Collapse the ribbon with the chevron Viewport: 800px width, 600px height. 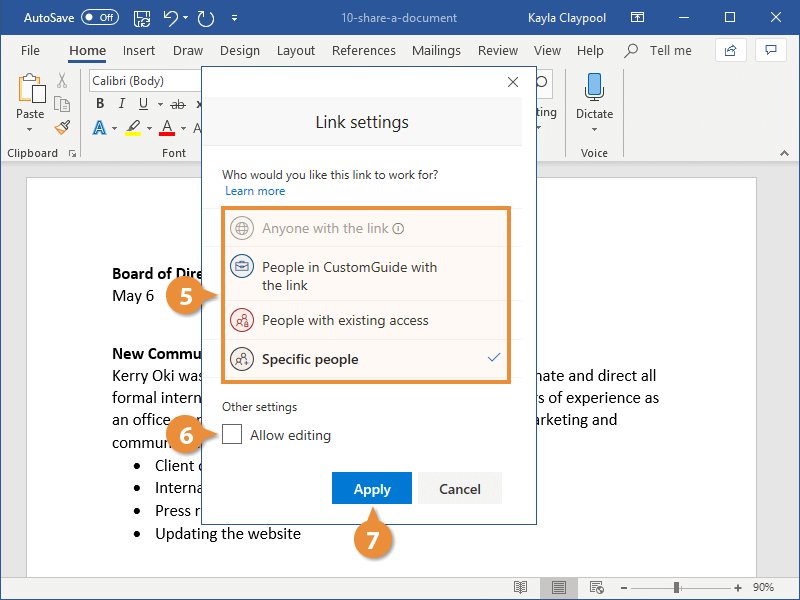click(x=784, y=153)
